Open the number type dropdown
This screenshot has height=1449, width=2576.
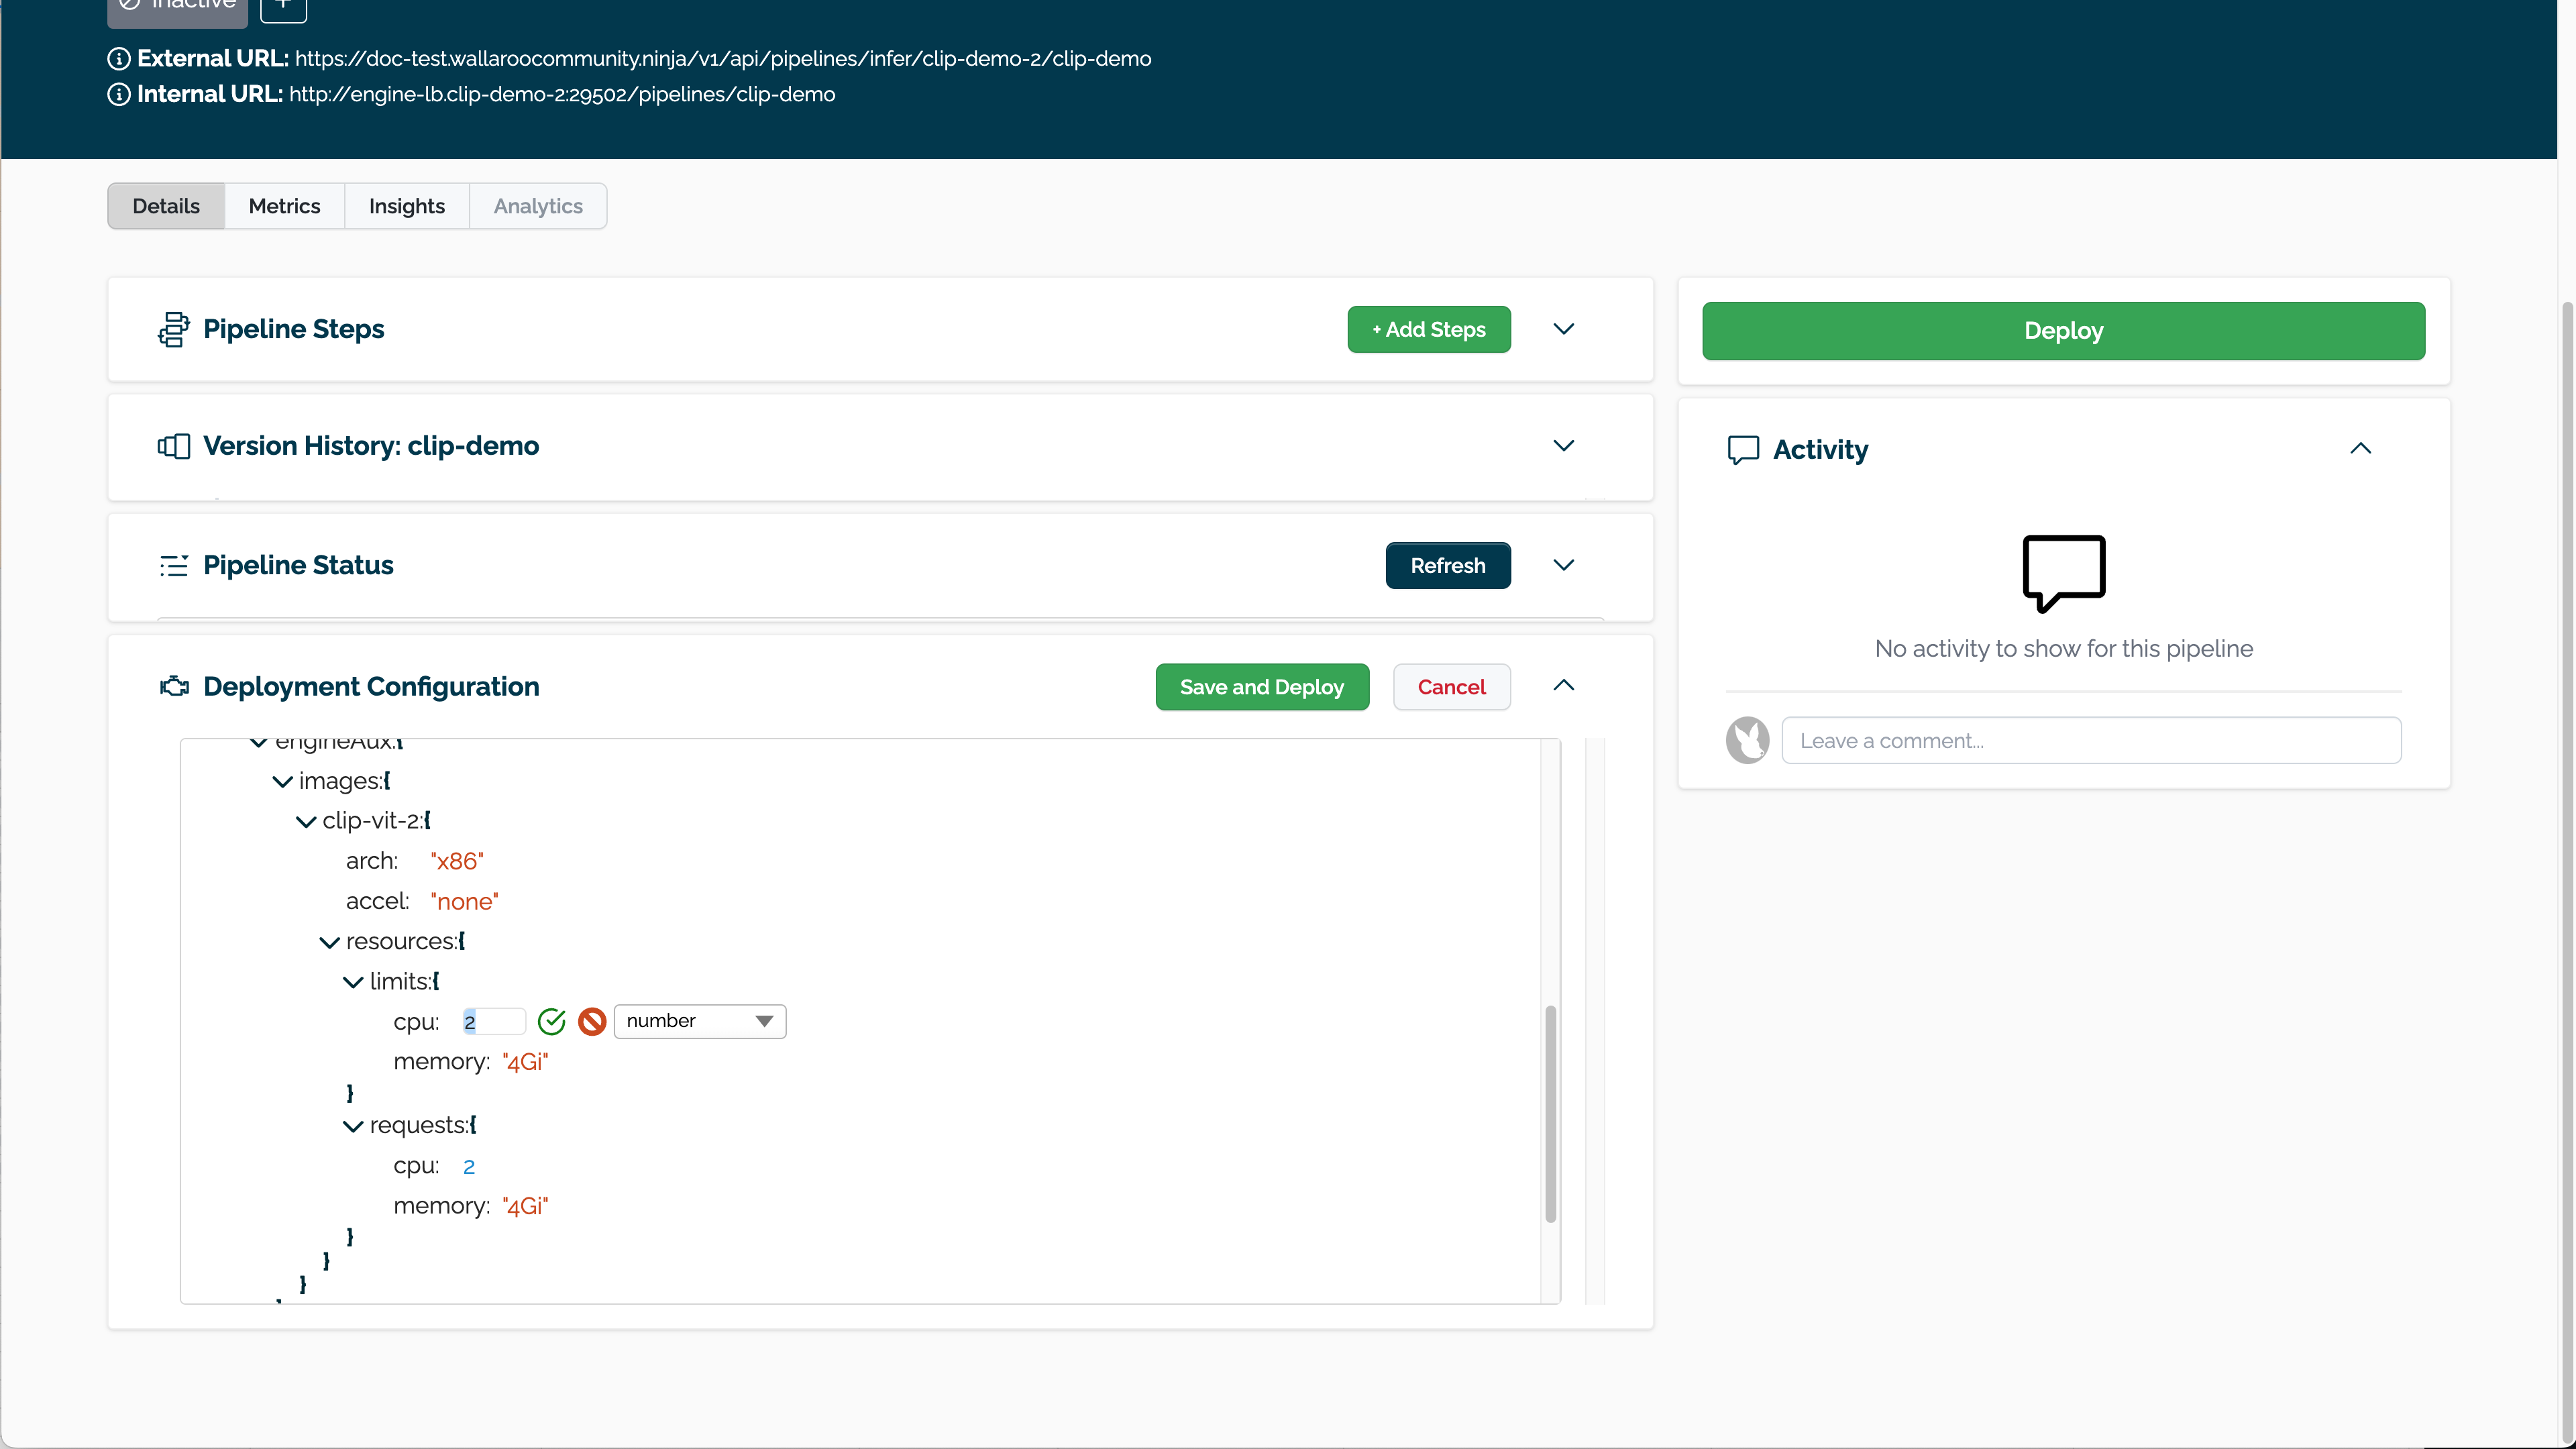pos(699,1021)
